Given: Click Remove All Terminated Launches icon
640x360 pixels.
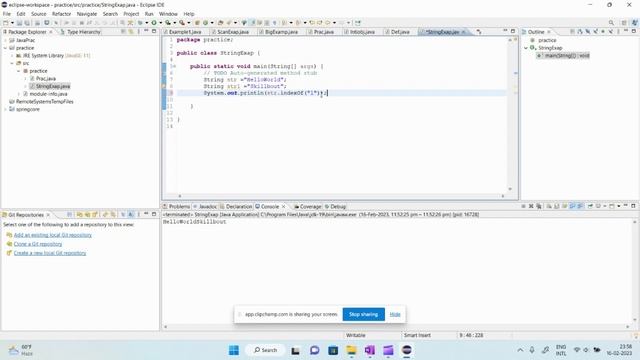Looking at the screenshot, I should coord(539,206).
